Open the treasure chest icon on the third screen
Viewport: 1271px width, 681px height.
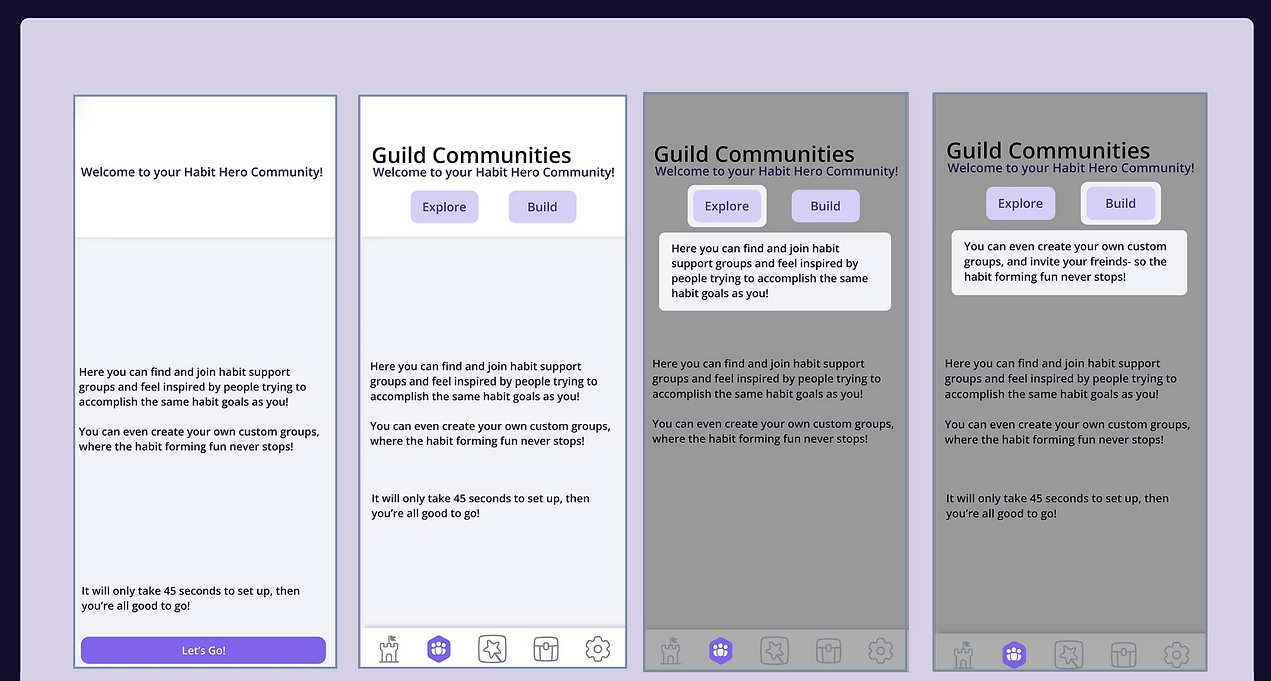(x=828, y=651)
